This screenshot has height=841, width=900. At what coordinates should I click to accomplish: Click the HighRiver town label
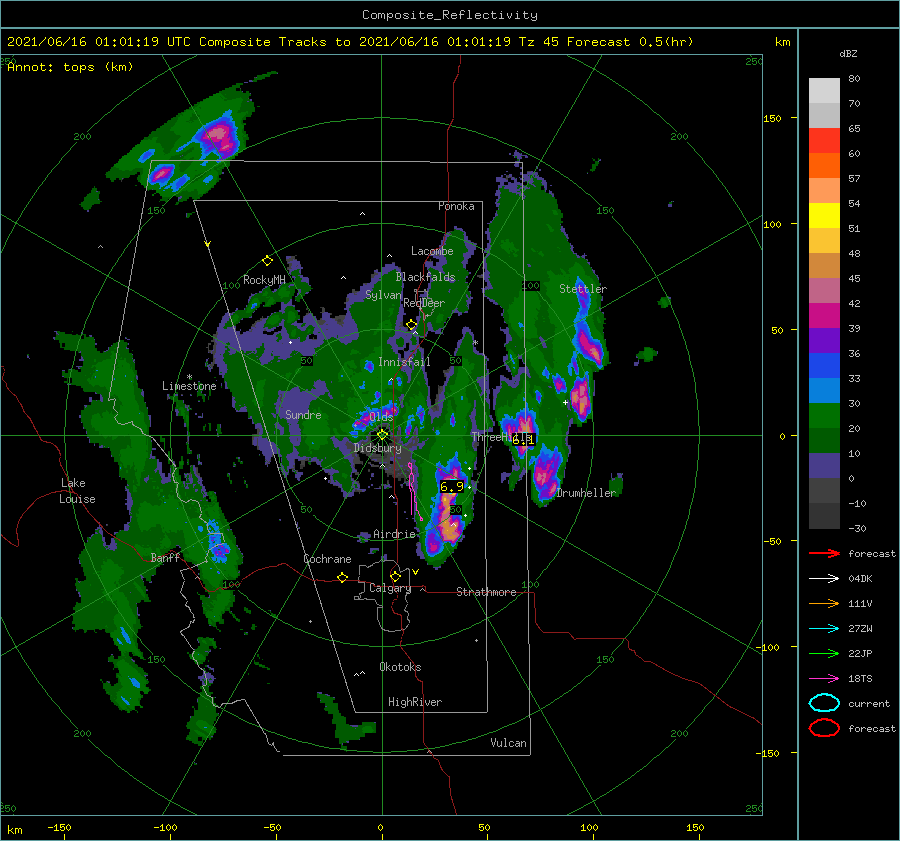point(415,702)
